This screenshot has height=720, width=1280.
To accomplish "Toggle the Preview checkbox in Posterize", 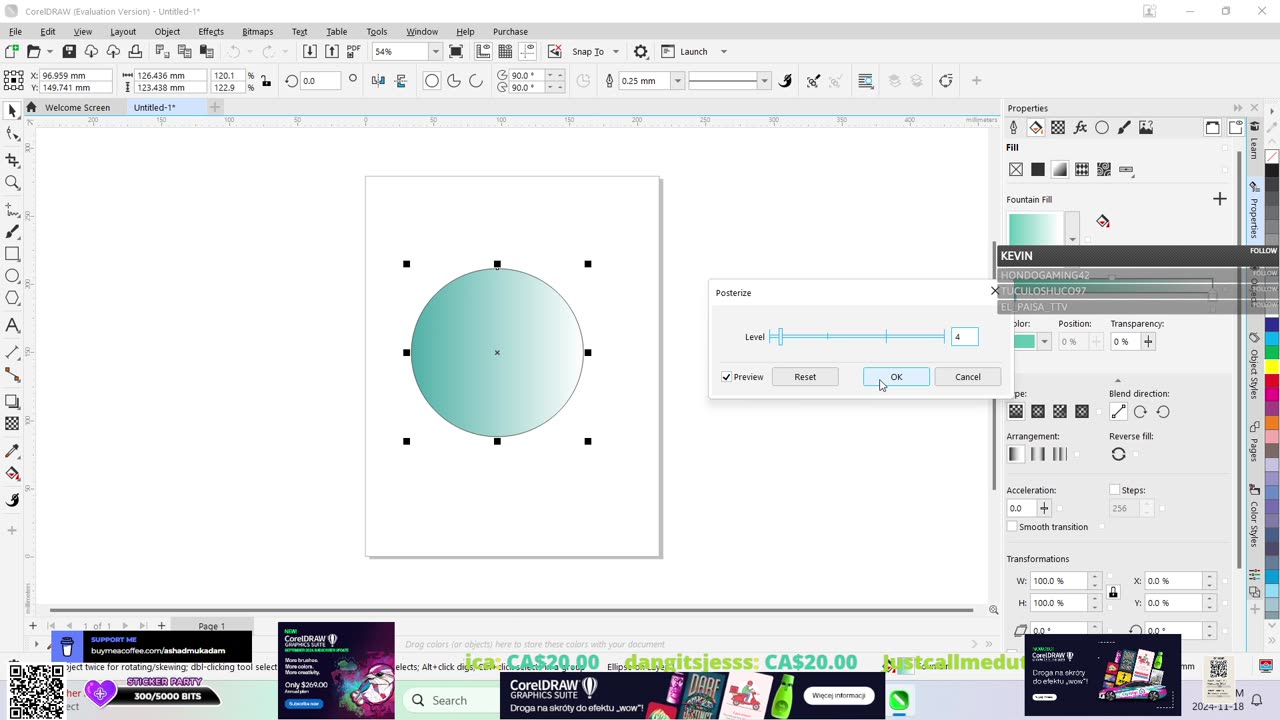I will click(x=727, y=377).
